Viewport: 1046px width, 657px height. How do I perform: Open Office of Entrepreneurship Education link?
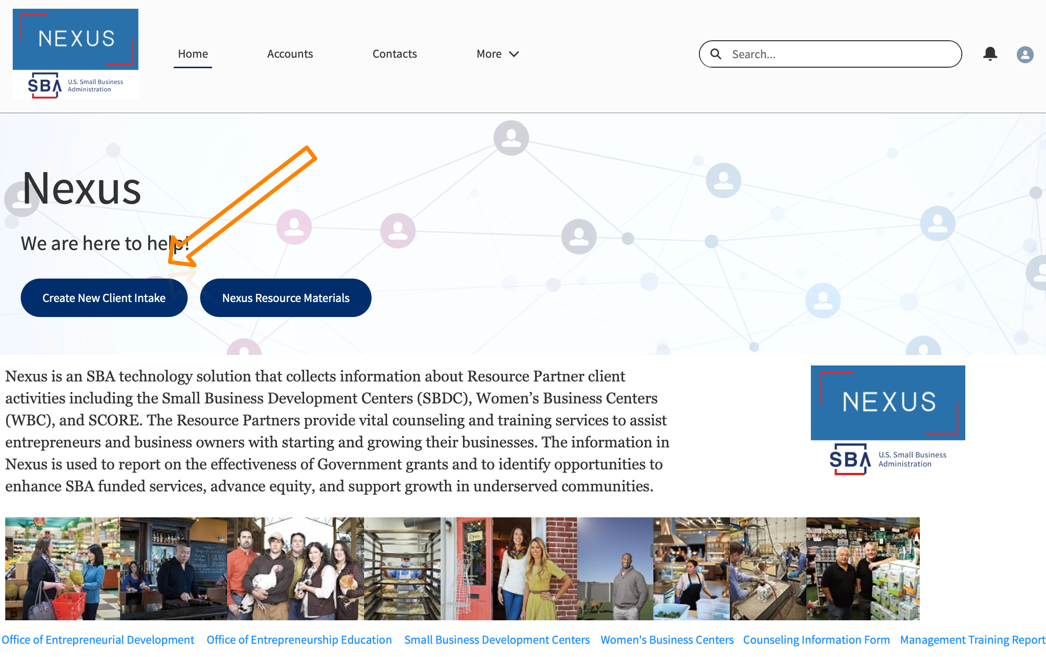tap(299, 640)
